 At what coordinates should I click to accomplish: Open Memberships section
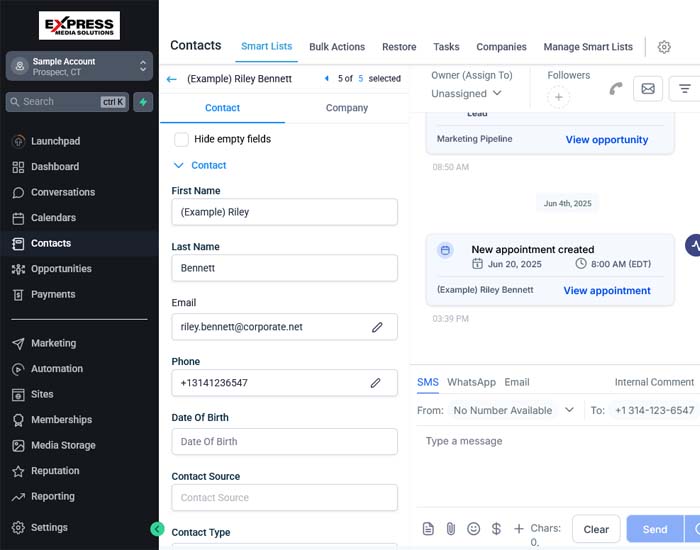[52, 420]
